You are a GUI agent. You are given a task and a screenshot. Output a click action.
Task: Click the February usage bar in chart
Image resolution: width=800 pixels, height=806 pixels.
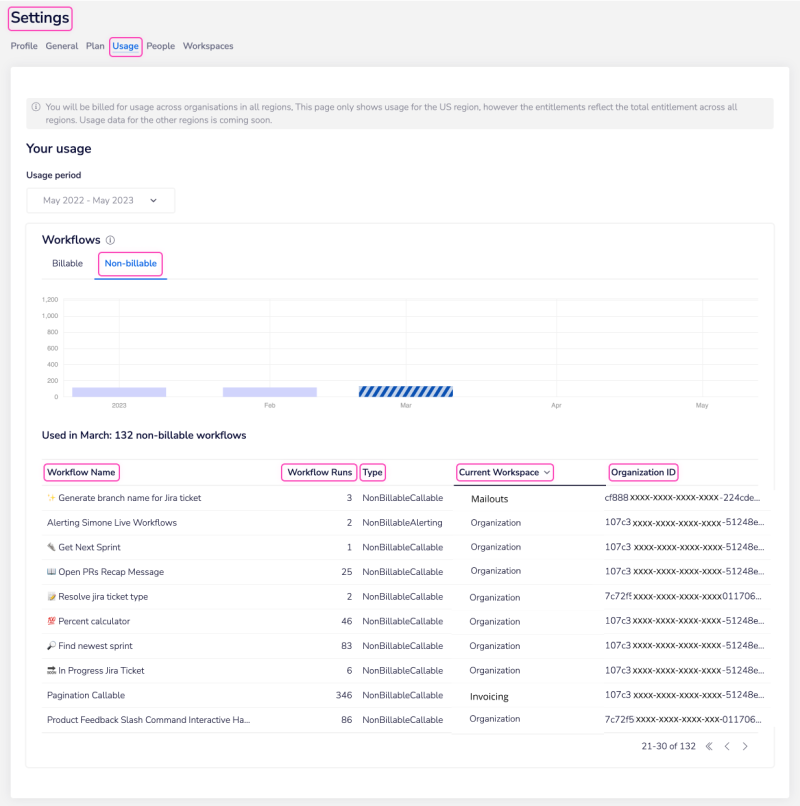tap(269, 392)
